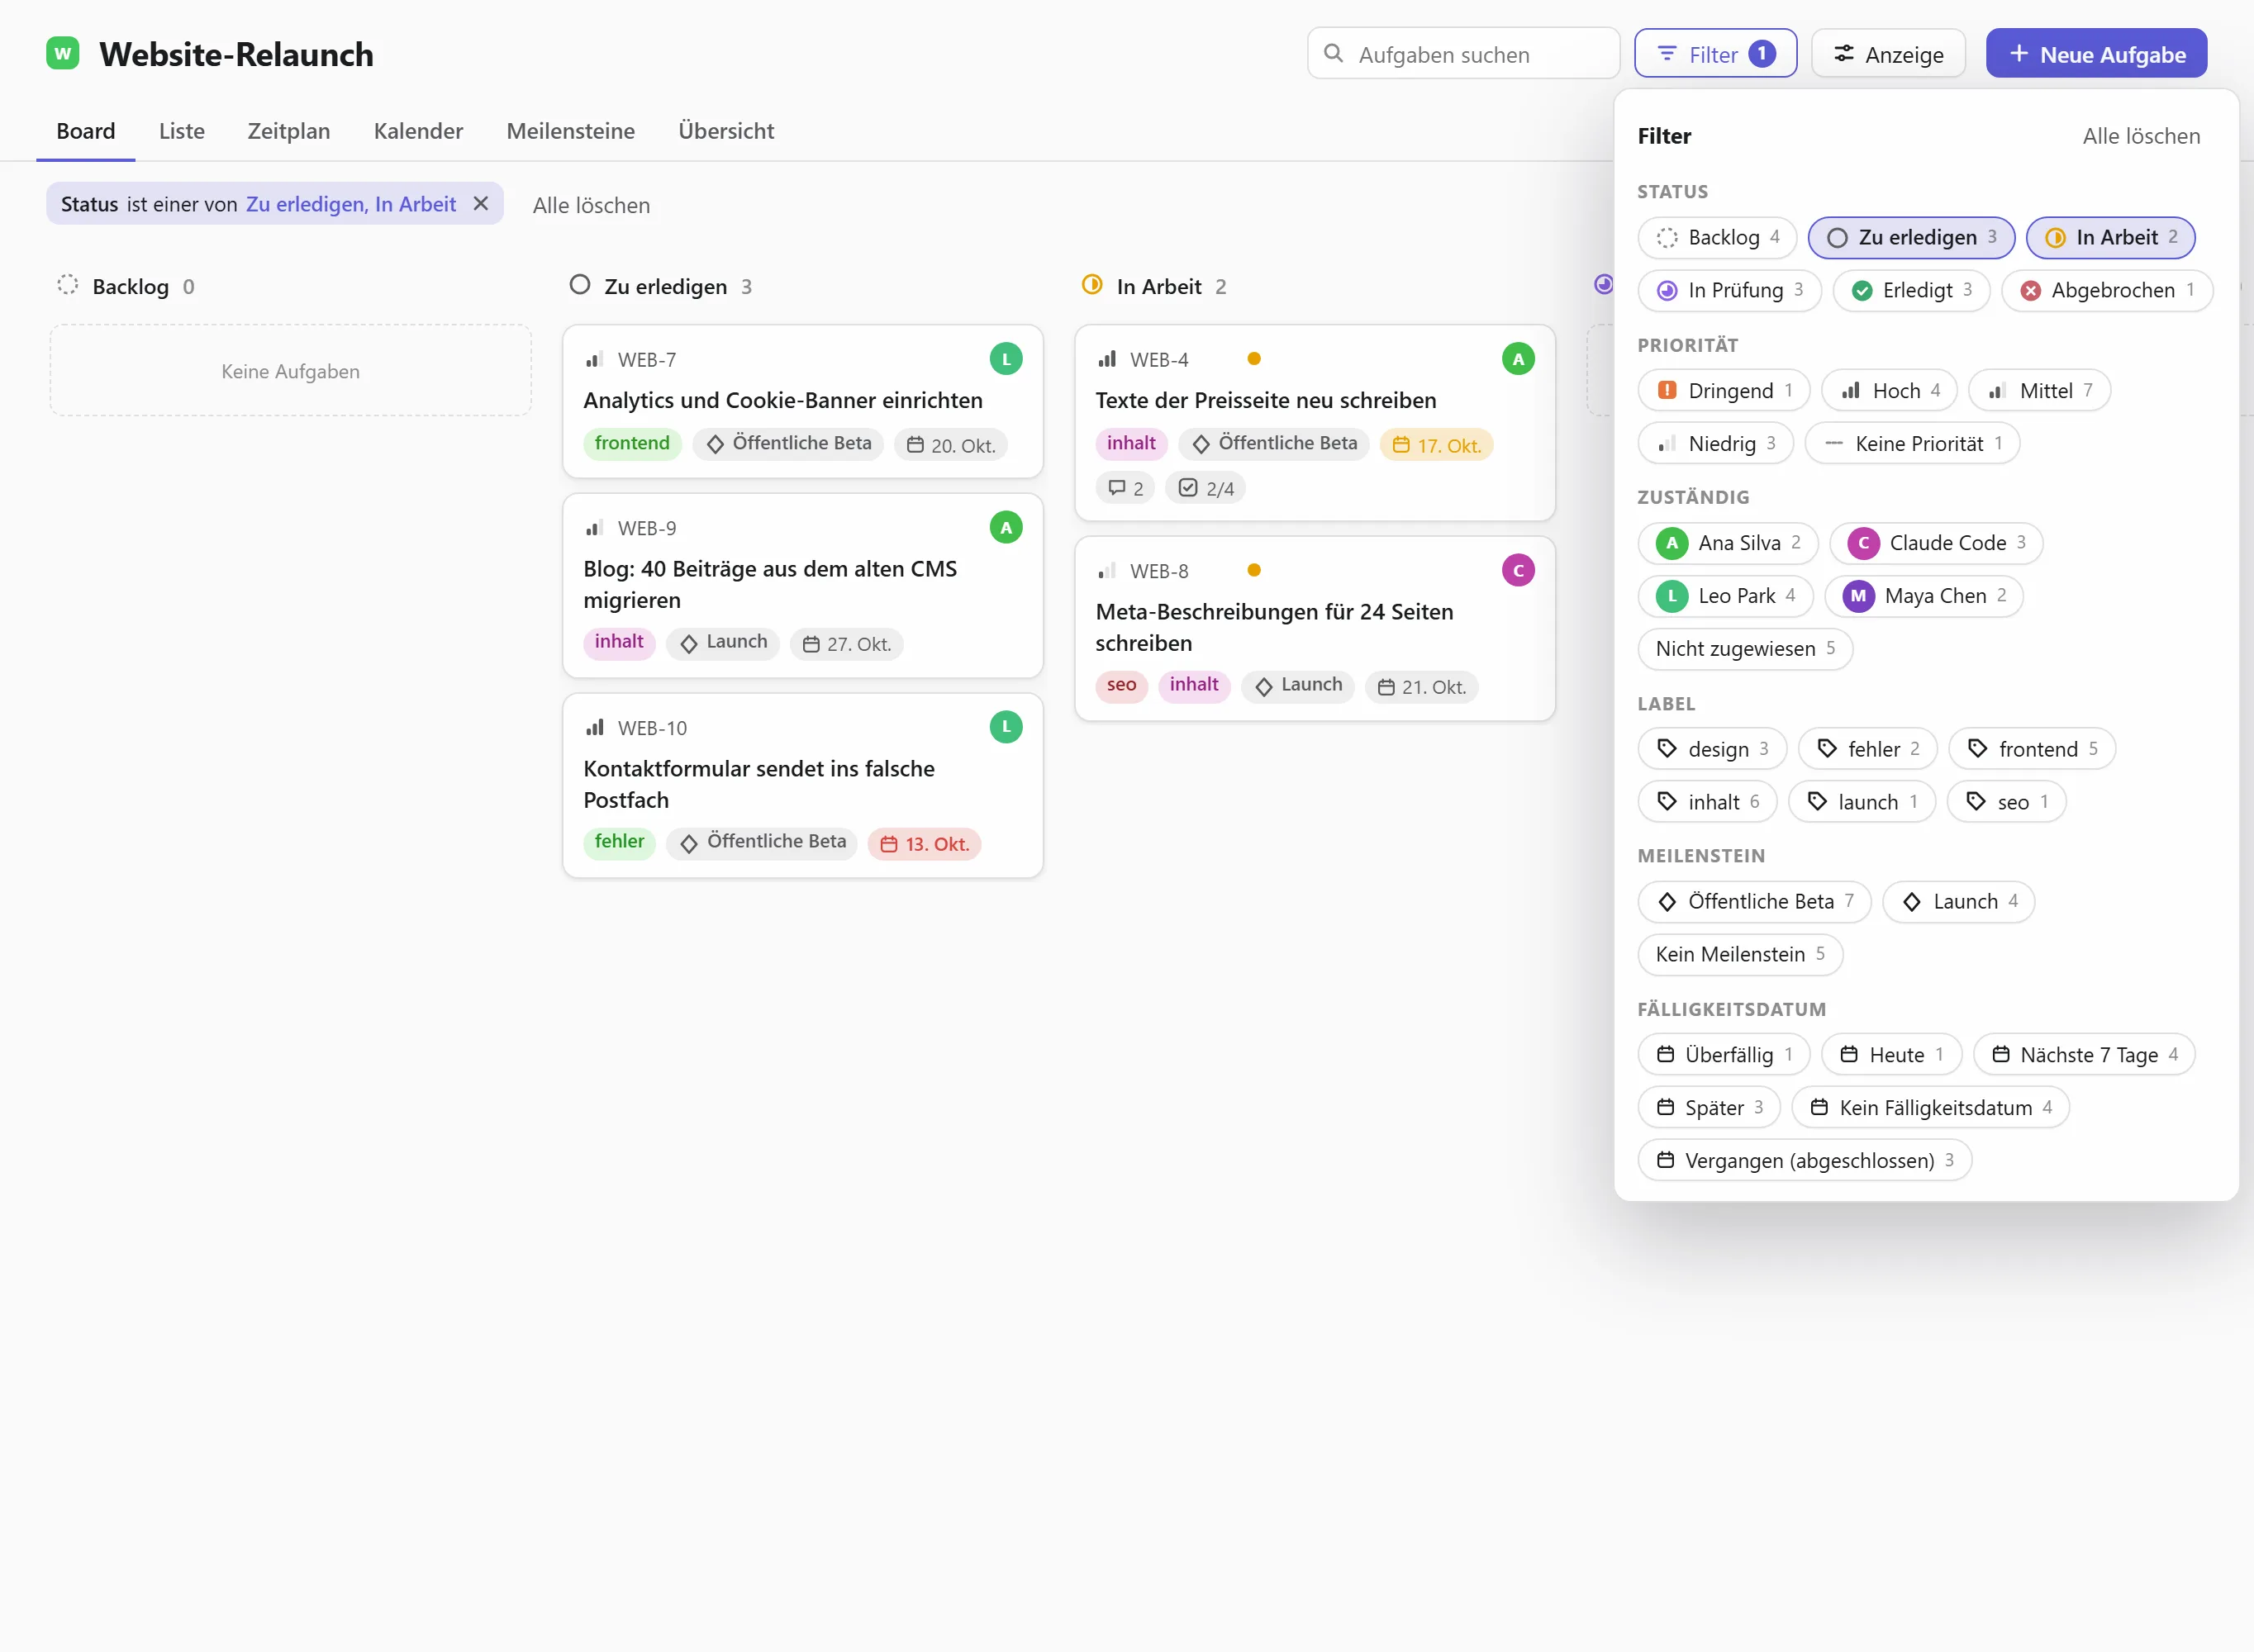2254x1652 pixels.
Task: Deselect Zu erledigen status filter
Action: pos(1911,238)
